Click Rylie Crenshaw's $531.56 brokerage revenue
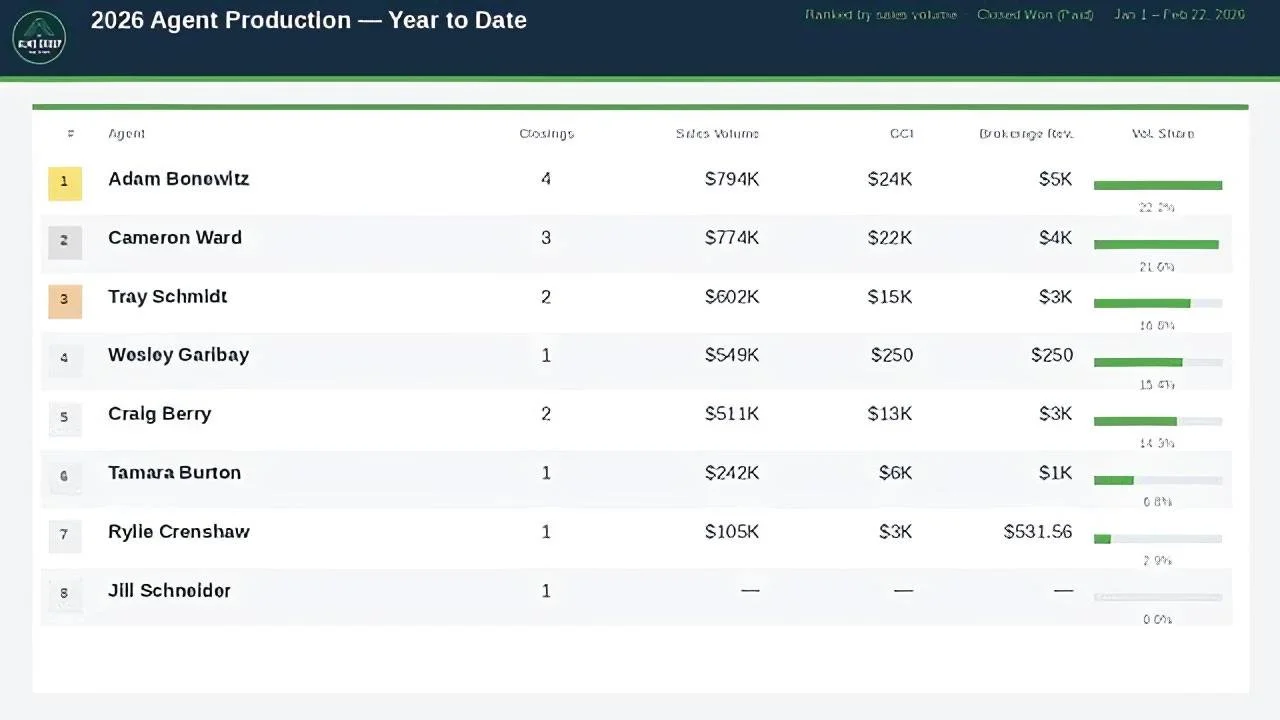1280x720 pixels. click(1038, 532)
